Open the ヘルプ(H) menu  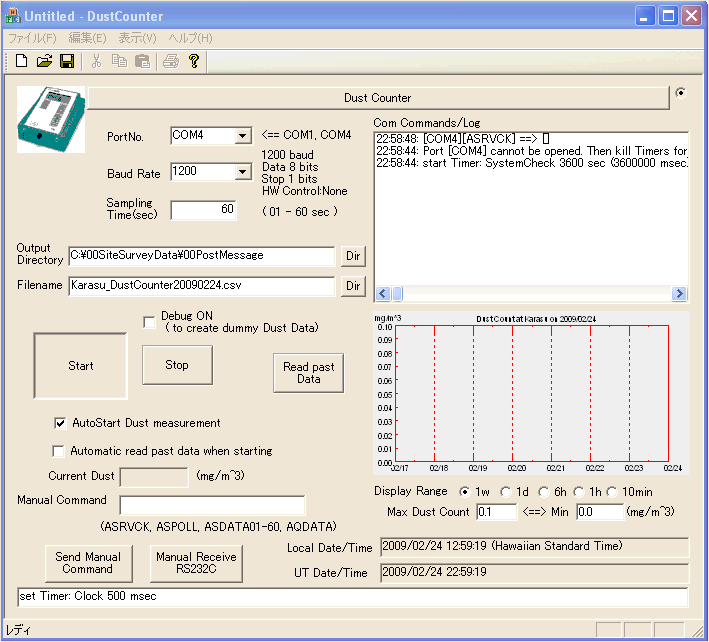coord(190,38)
